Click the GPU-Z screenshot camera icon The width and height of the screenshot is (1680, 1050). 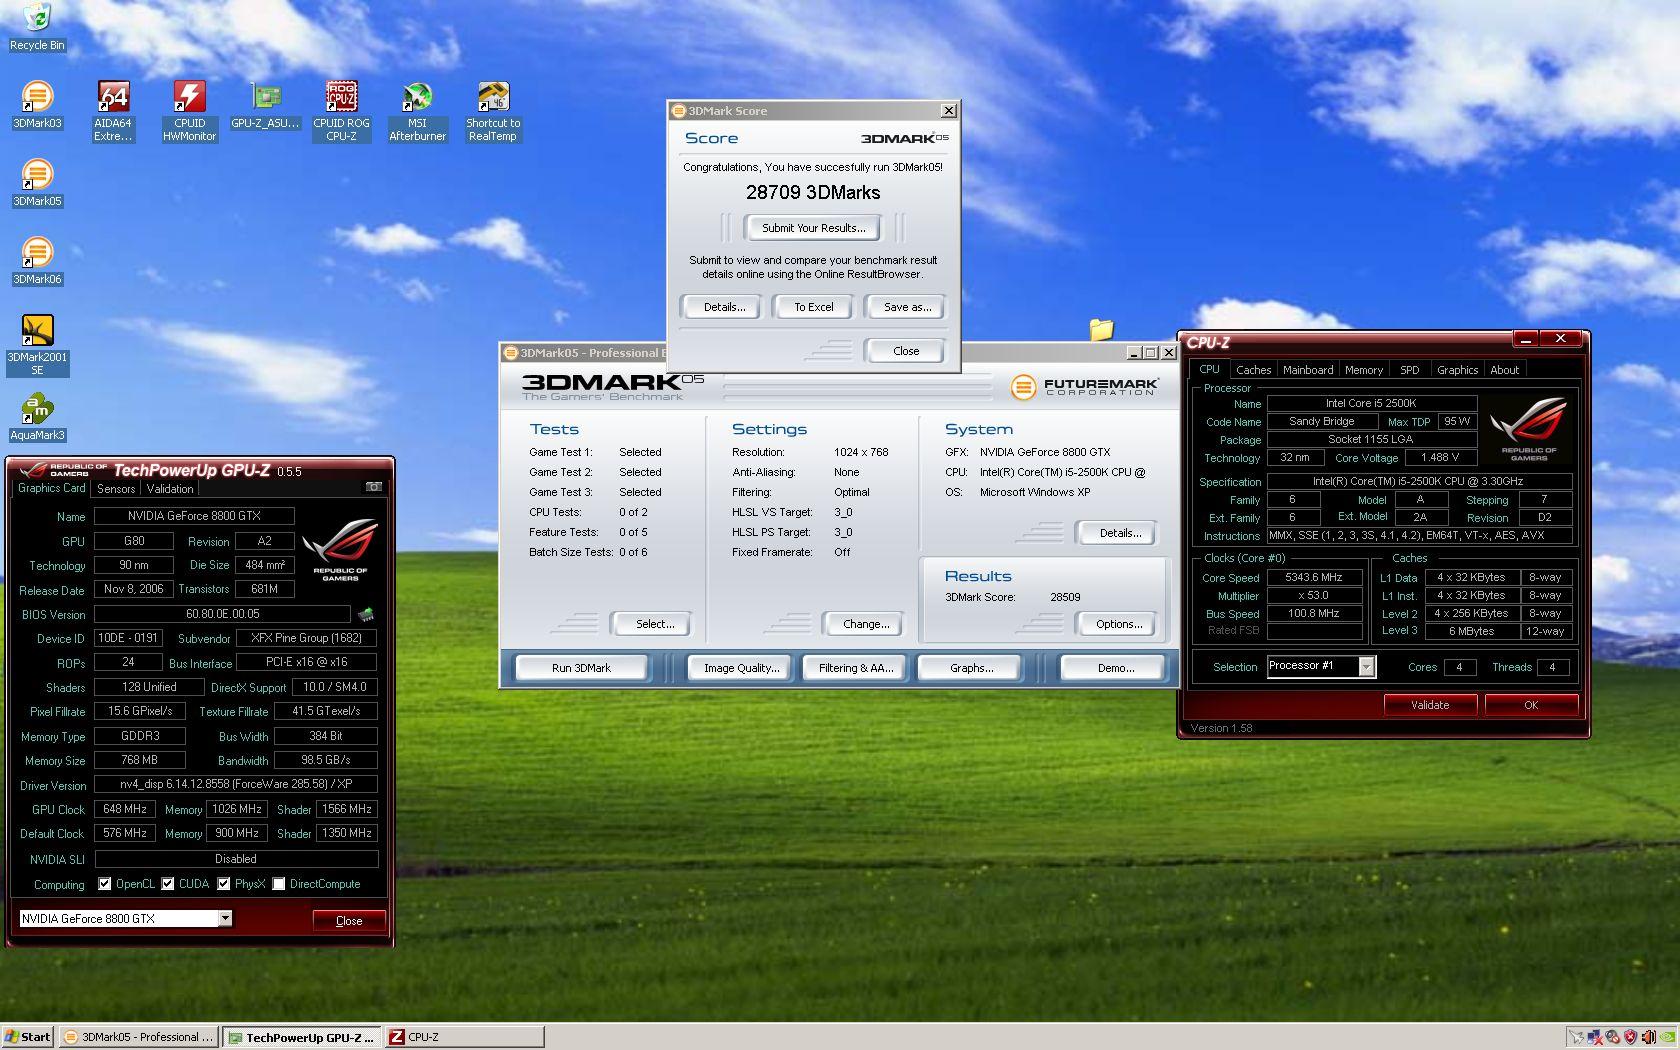click(x=373, y=487)
